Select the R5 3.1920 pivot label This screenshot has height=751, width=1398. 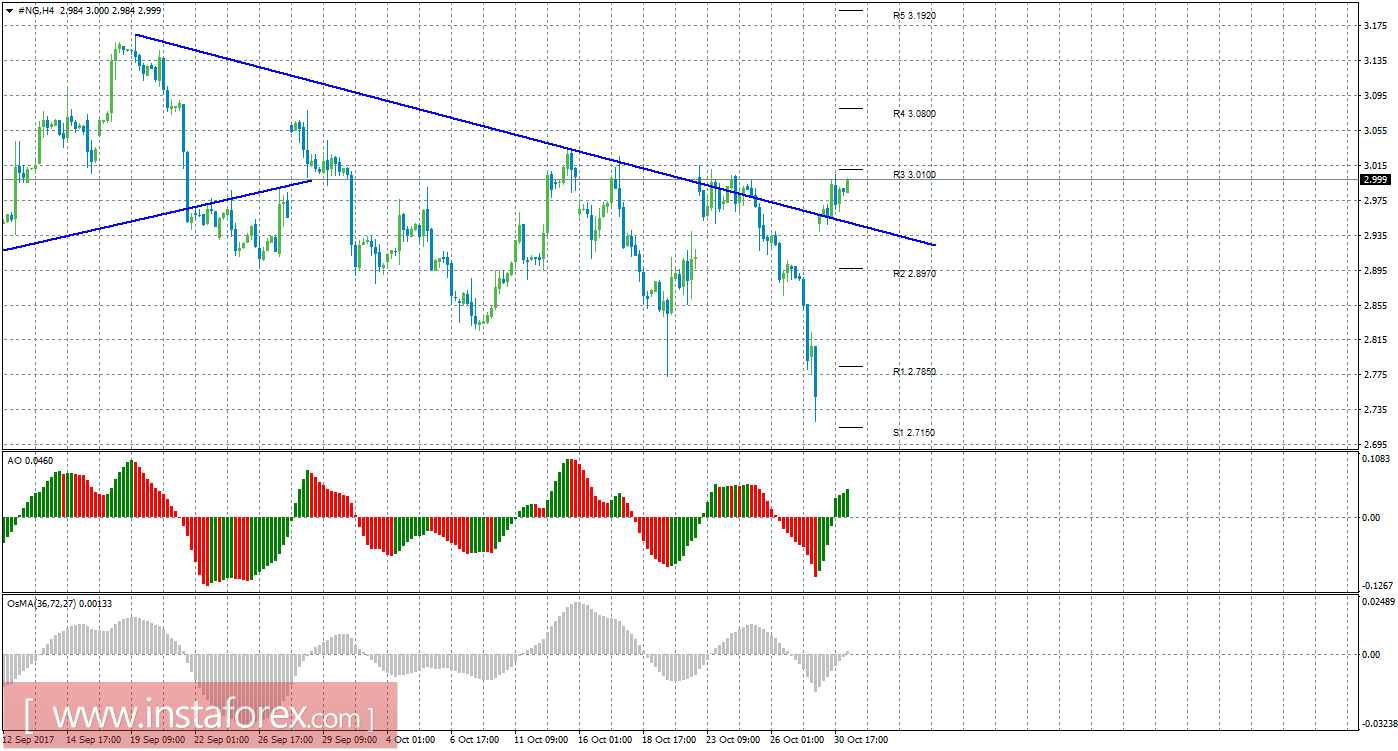(x=914, y=16)
